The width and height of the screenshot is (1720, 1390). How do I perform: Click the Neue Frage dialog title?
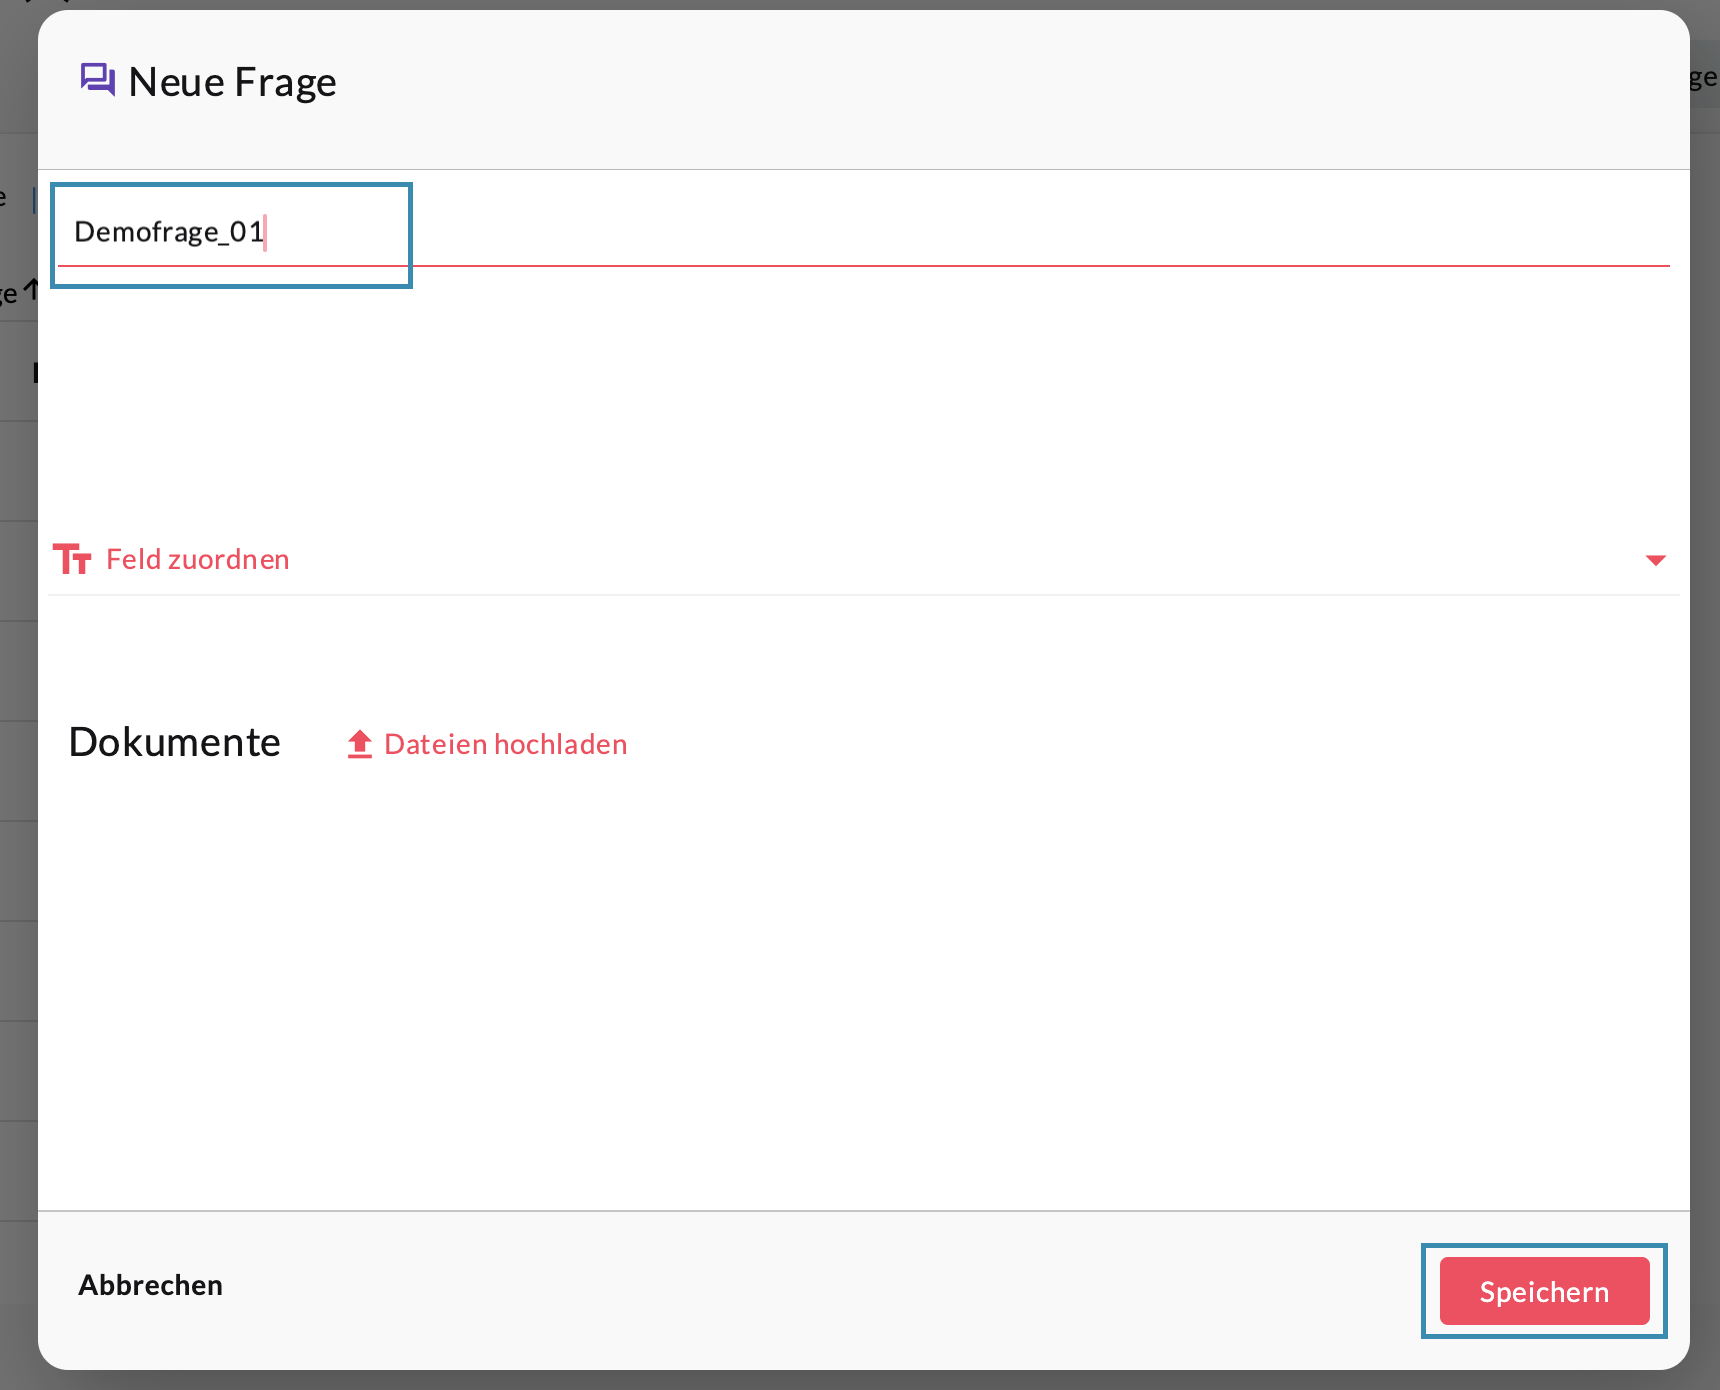[x=232, y=82]
